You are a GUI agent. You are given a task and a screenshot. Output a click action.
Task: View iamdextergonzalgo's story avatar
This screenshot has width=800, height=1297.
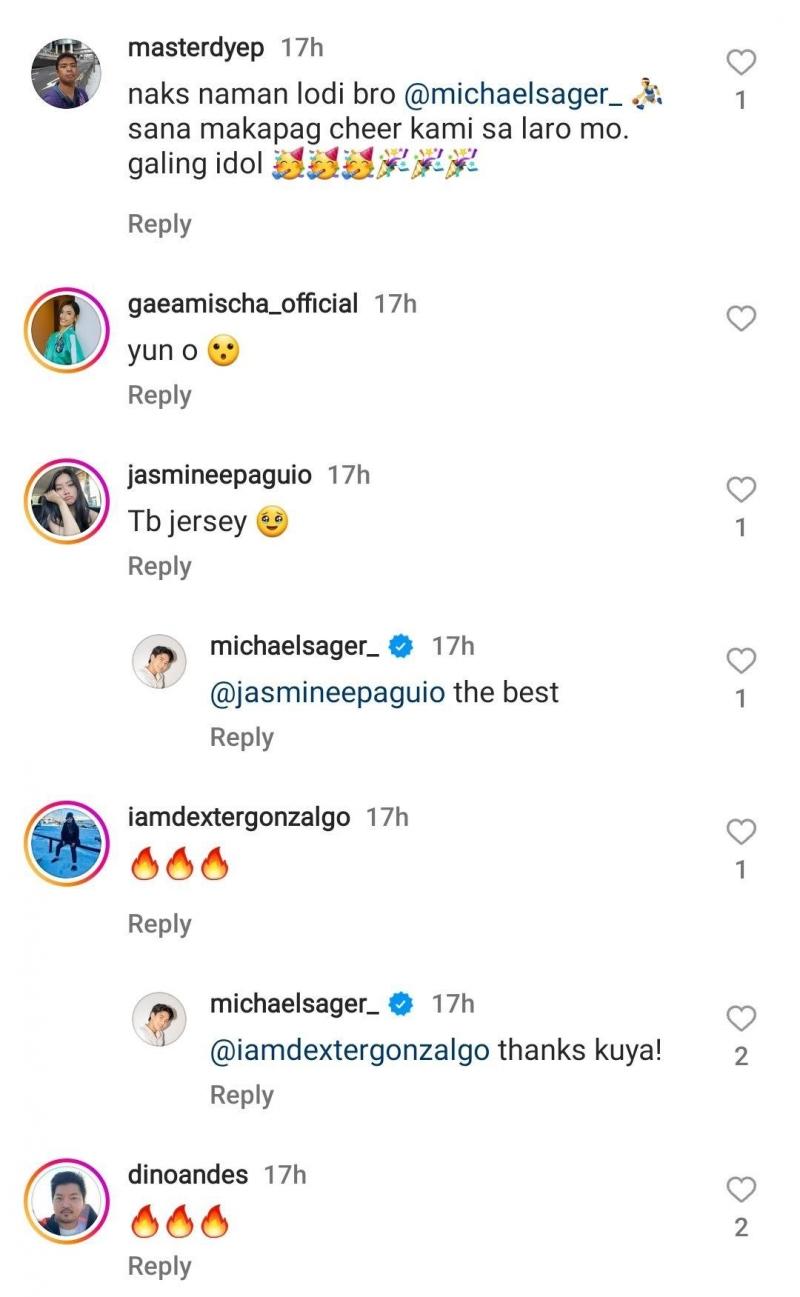tap(67, 843)
